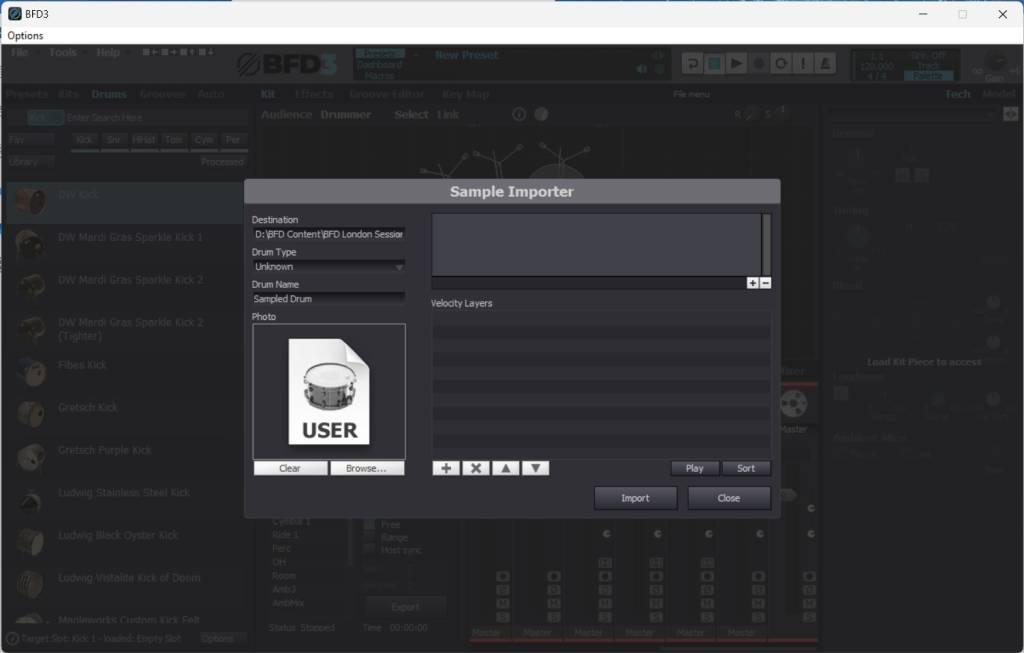Click the Destination path input field
The width and height of the screenshot is (1024, 653).
pos(327,233)
